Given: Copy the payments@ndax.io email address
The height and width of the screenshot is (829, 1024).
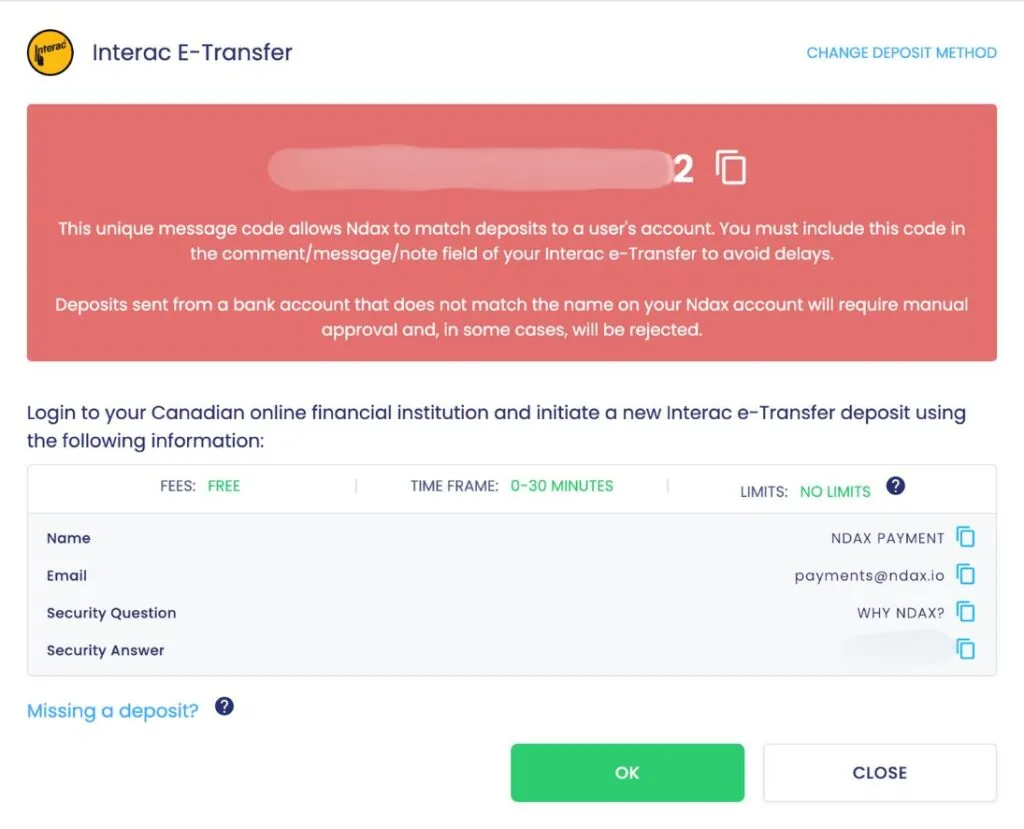Looking at the screenshot, I should click(965, 575).
